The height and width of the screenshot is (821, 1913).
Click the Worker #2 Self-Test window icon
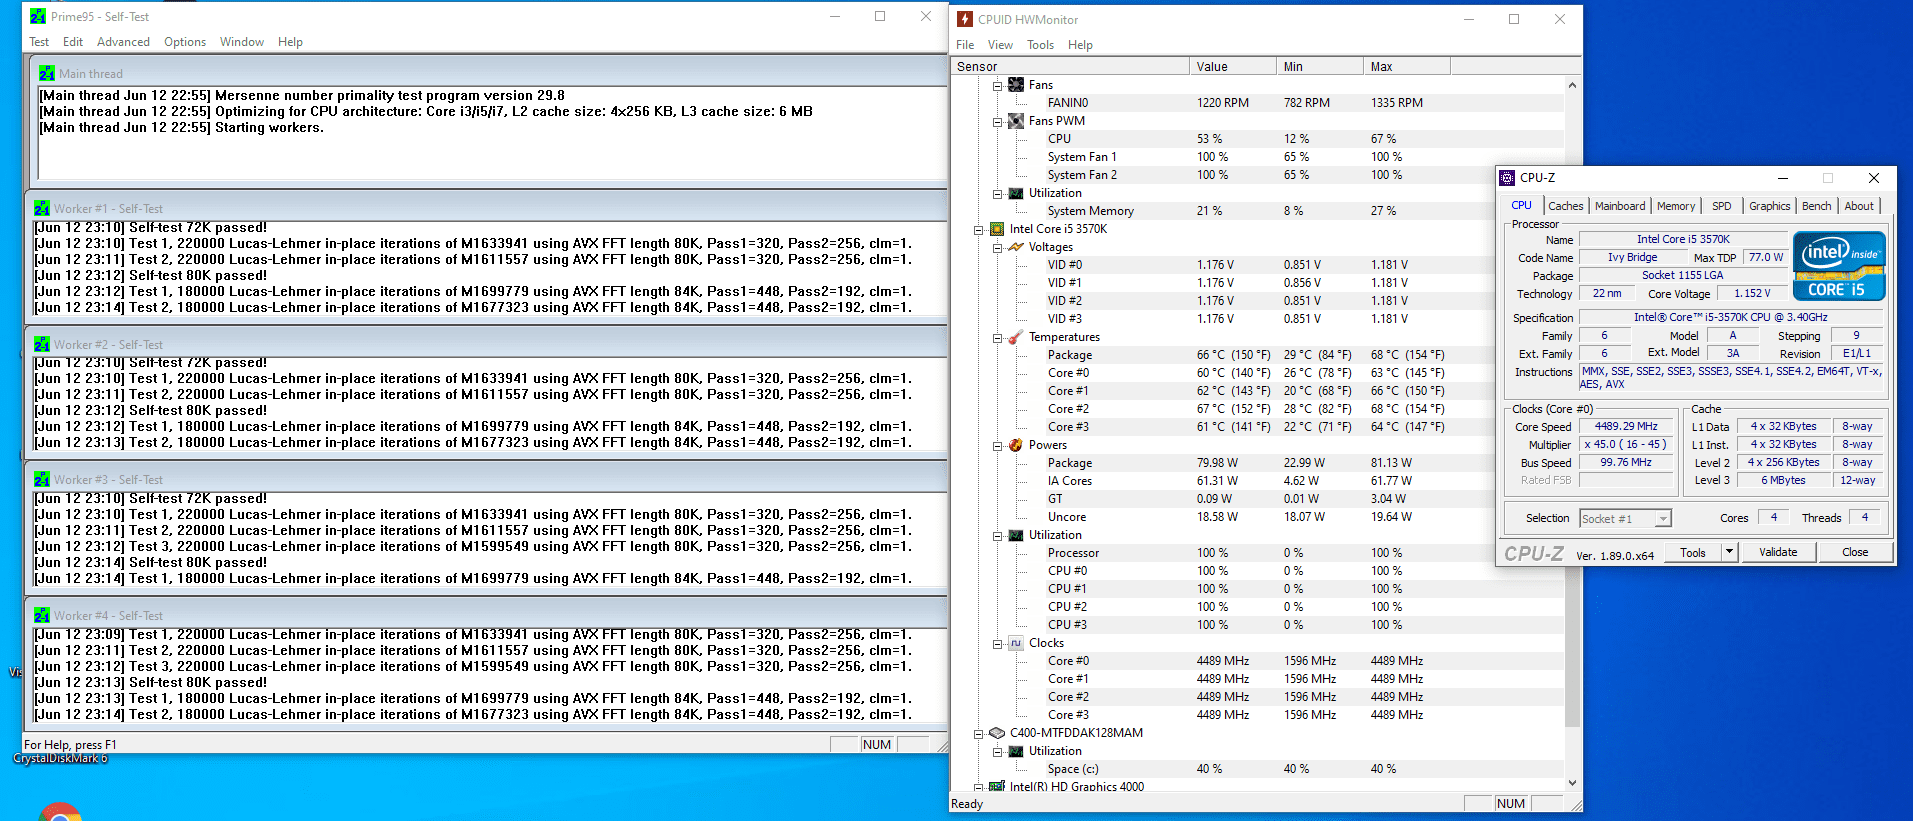42,344
